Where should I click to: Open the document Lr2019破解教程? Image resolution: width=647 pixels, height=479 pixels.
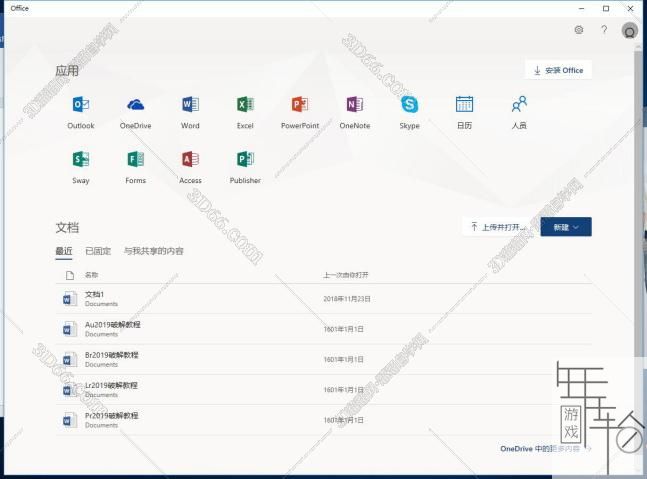pos(111,385)
